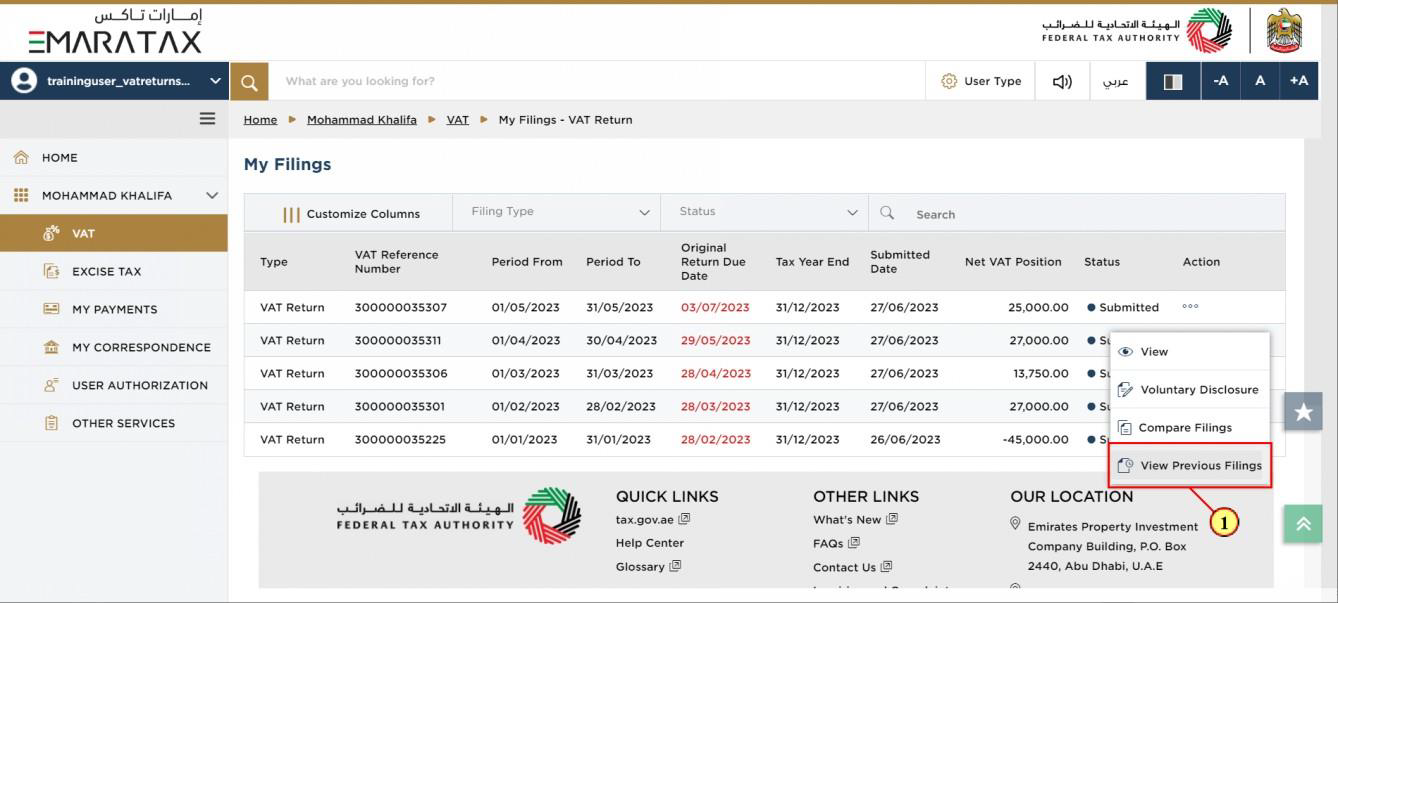
Task: Click the star favorites side button
Action: pyautogui.click(x=1303, y=412)
